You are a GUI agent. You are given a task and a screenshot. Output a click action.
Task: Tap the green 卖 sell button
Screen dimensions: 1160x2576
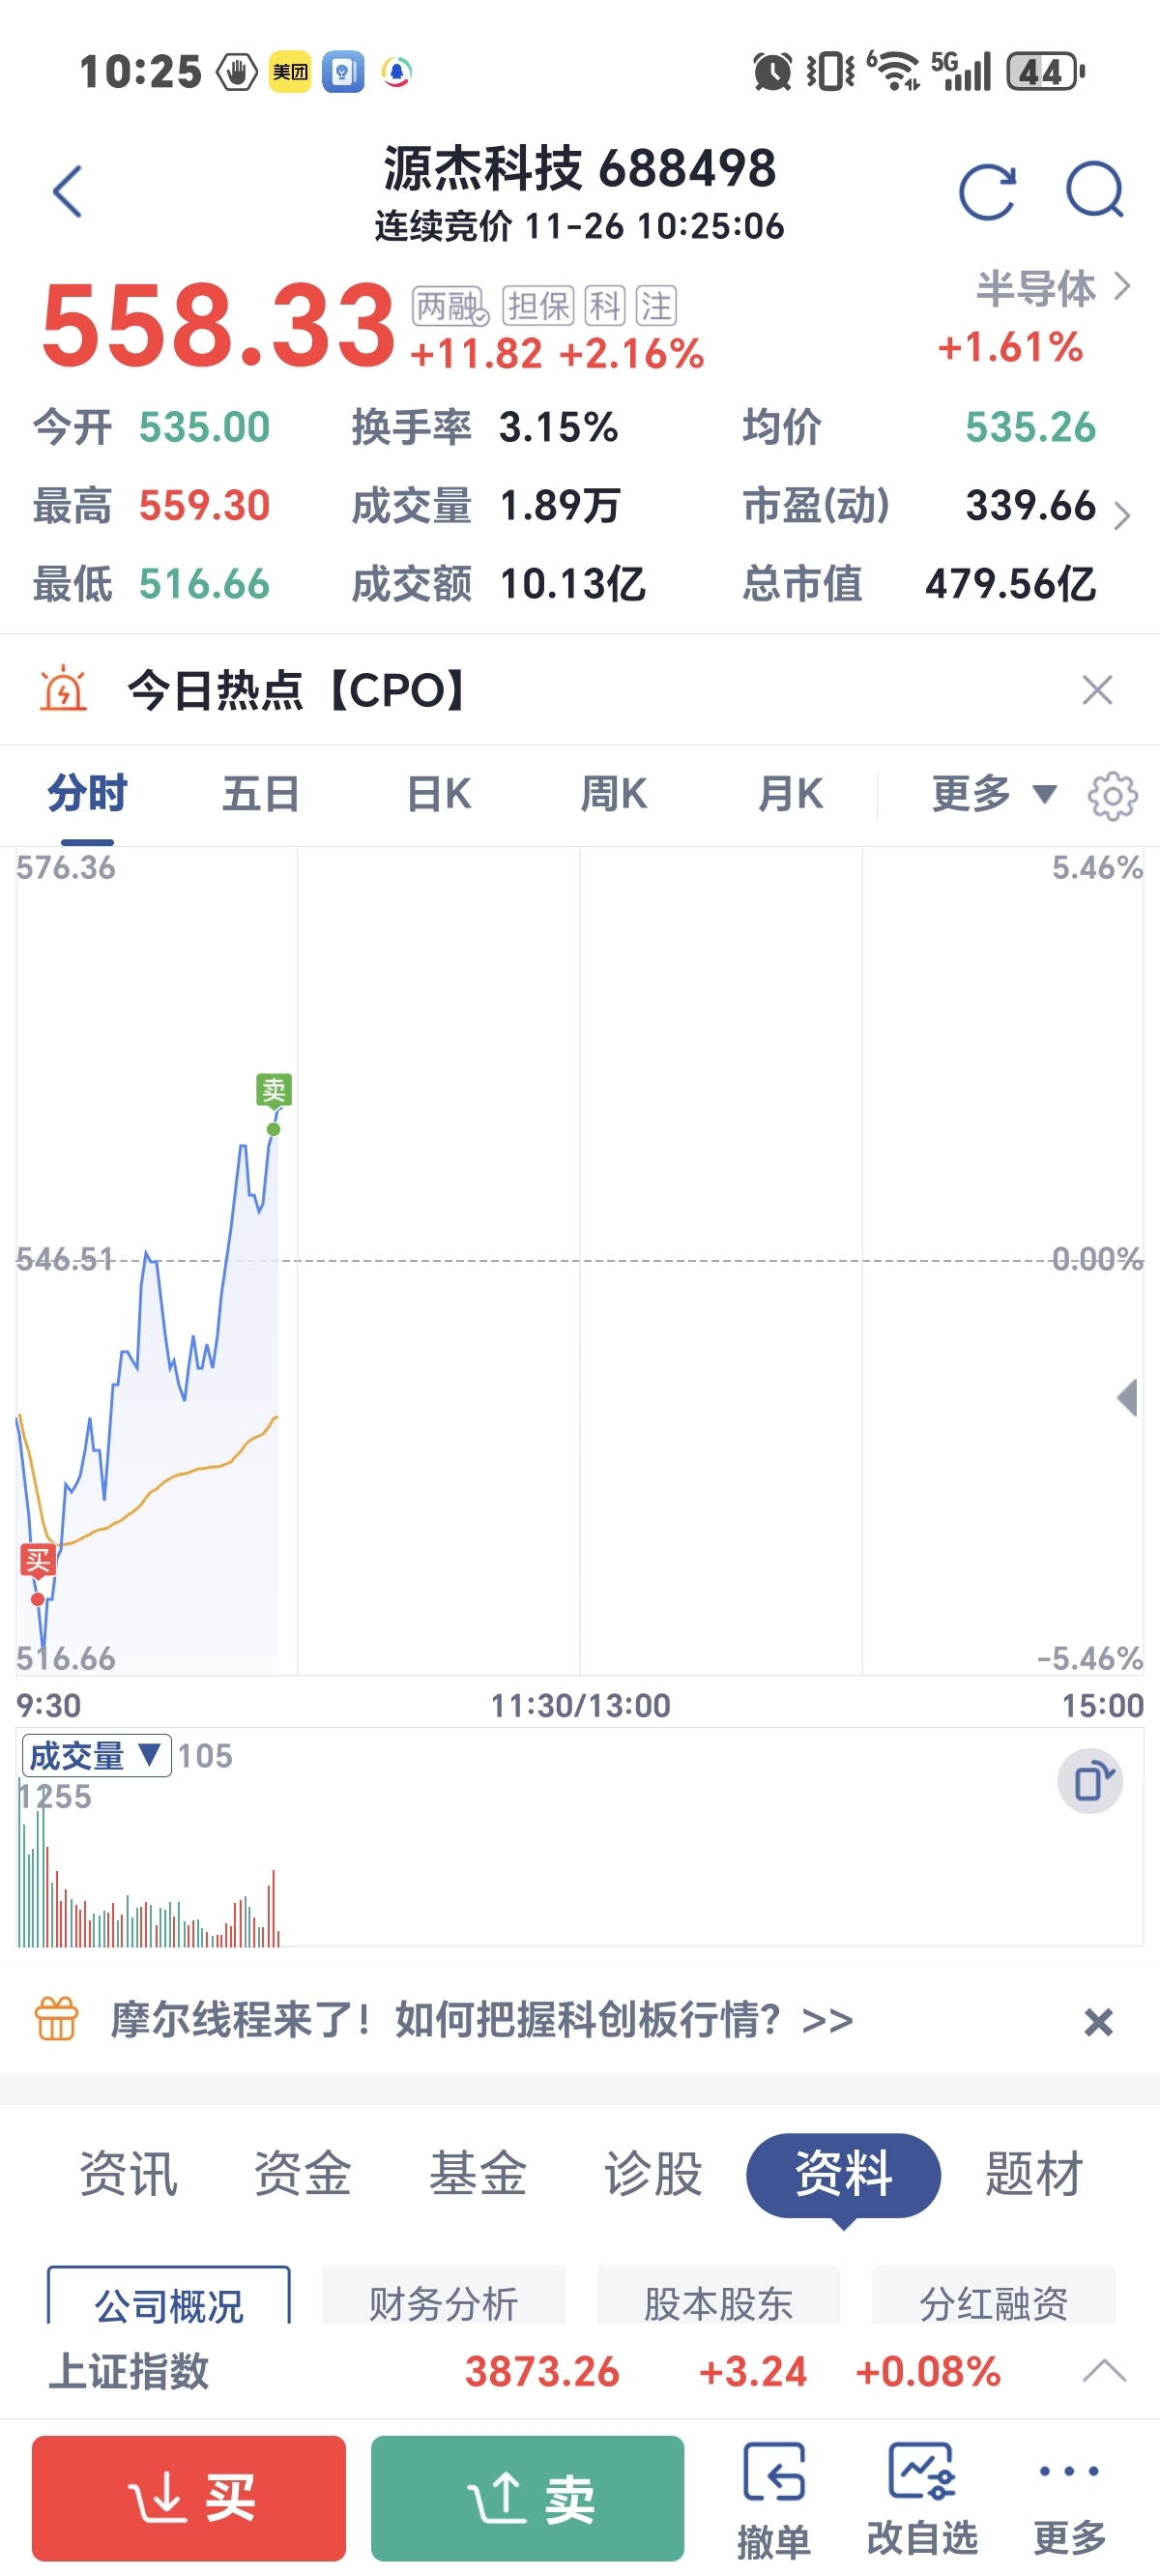pos(528,2497)
